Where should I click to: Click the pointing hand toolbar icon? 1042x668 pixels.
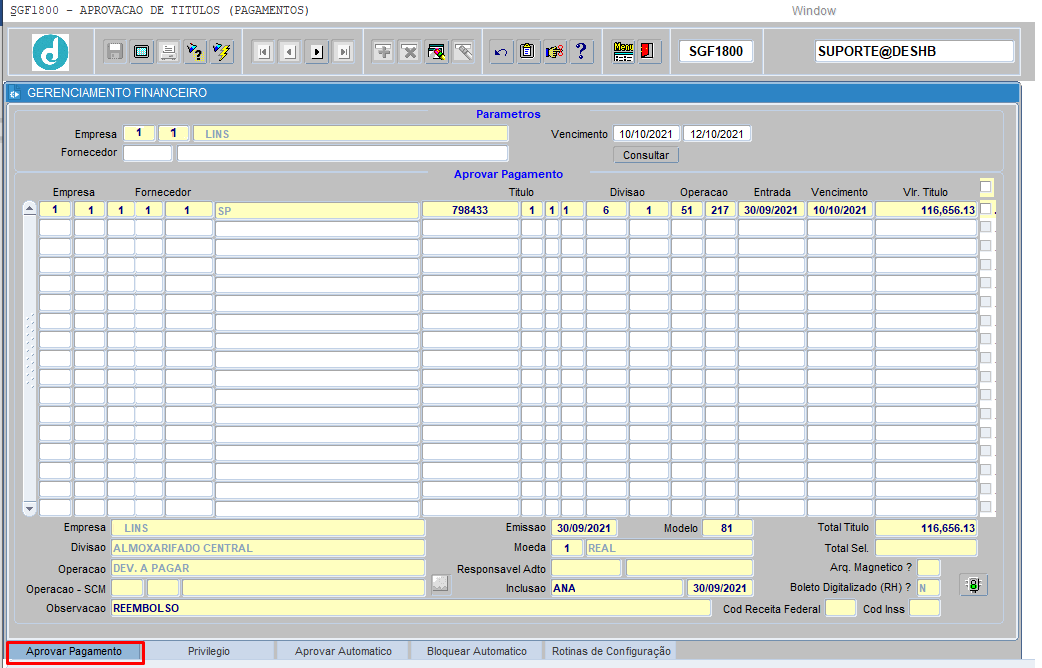click(x=554, y=52)
